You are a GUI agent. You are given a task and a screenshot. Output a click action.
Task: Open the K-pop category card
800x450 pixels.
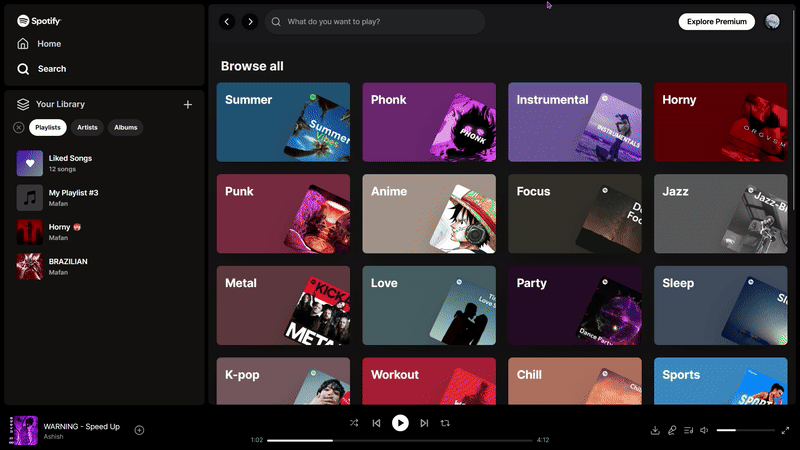[x=283, y=381]
